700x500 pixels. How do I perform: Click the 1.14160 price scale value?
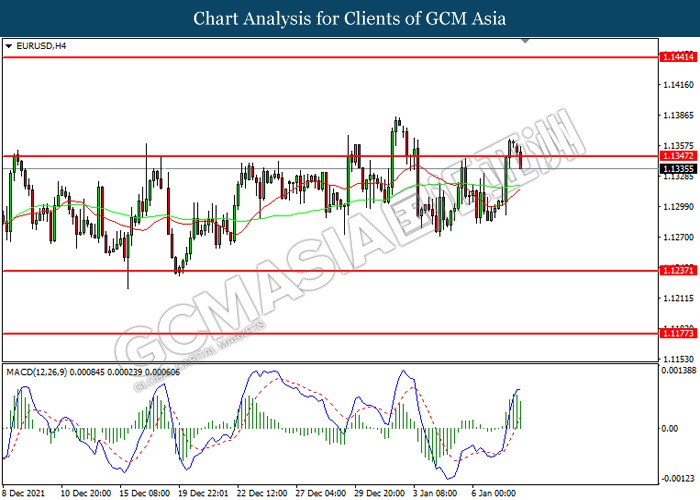point(679,84)
